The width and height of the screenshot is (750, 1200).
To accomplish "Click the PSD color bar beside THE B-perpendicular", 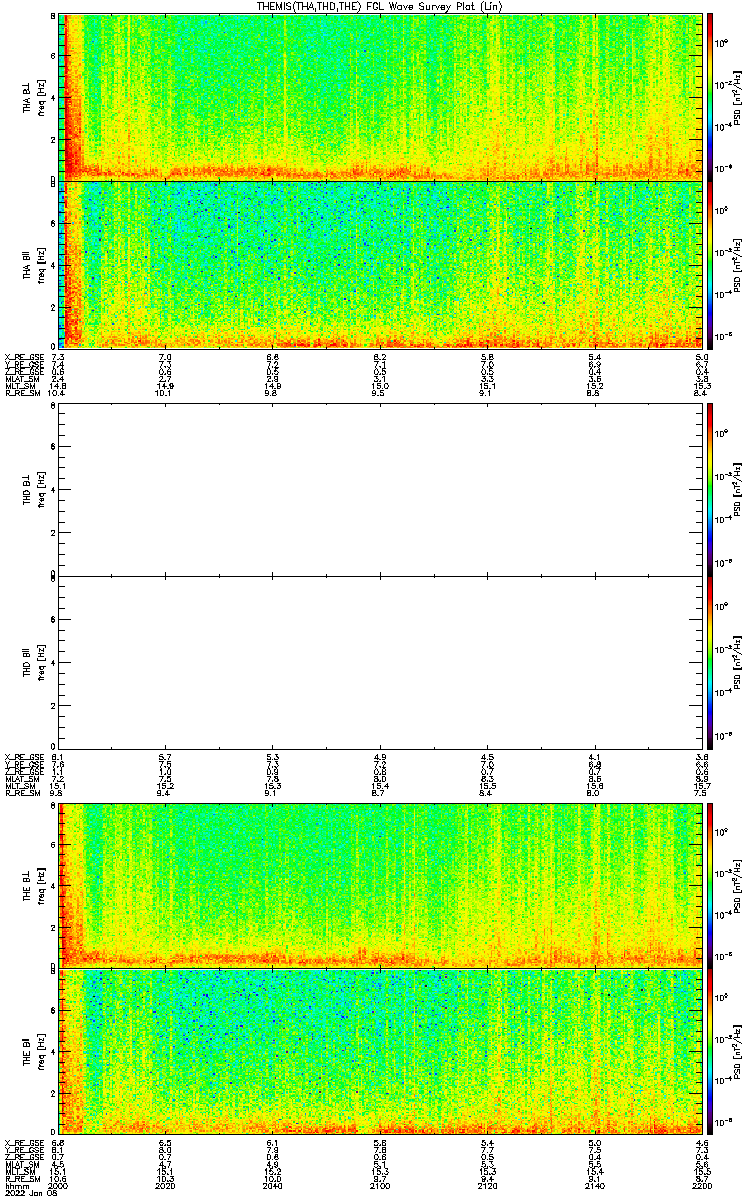I will point(710,885).
